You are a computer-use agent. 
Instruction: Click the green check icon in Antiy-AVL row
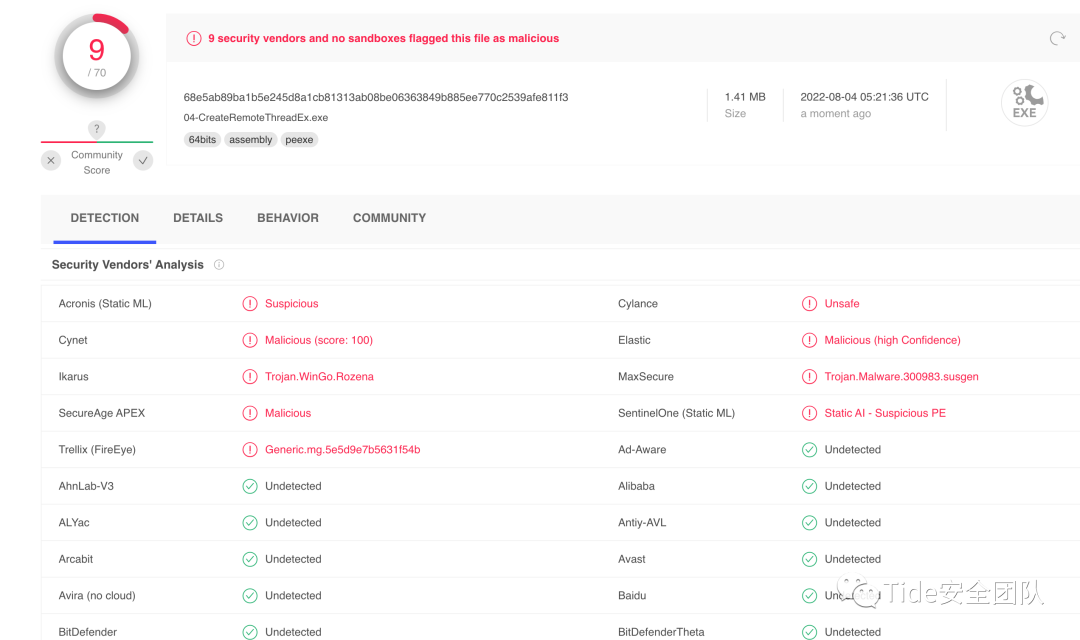tap(809, 523)
